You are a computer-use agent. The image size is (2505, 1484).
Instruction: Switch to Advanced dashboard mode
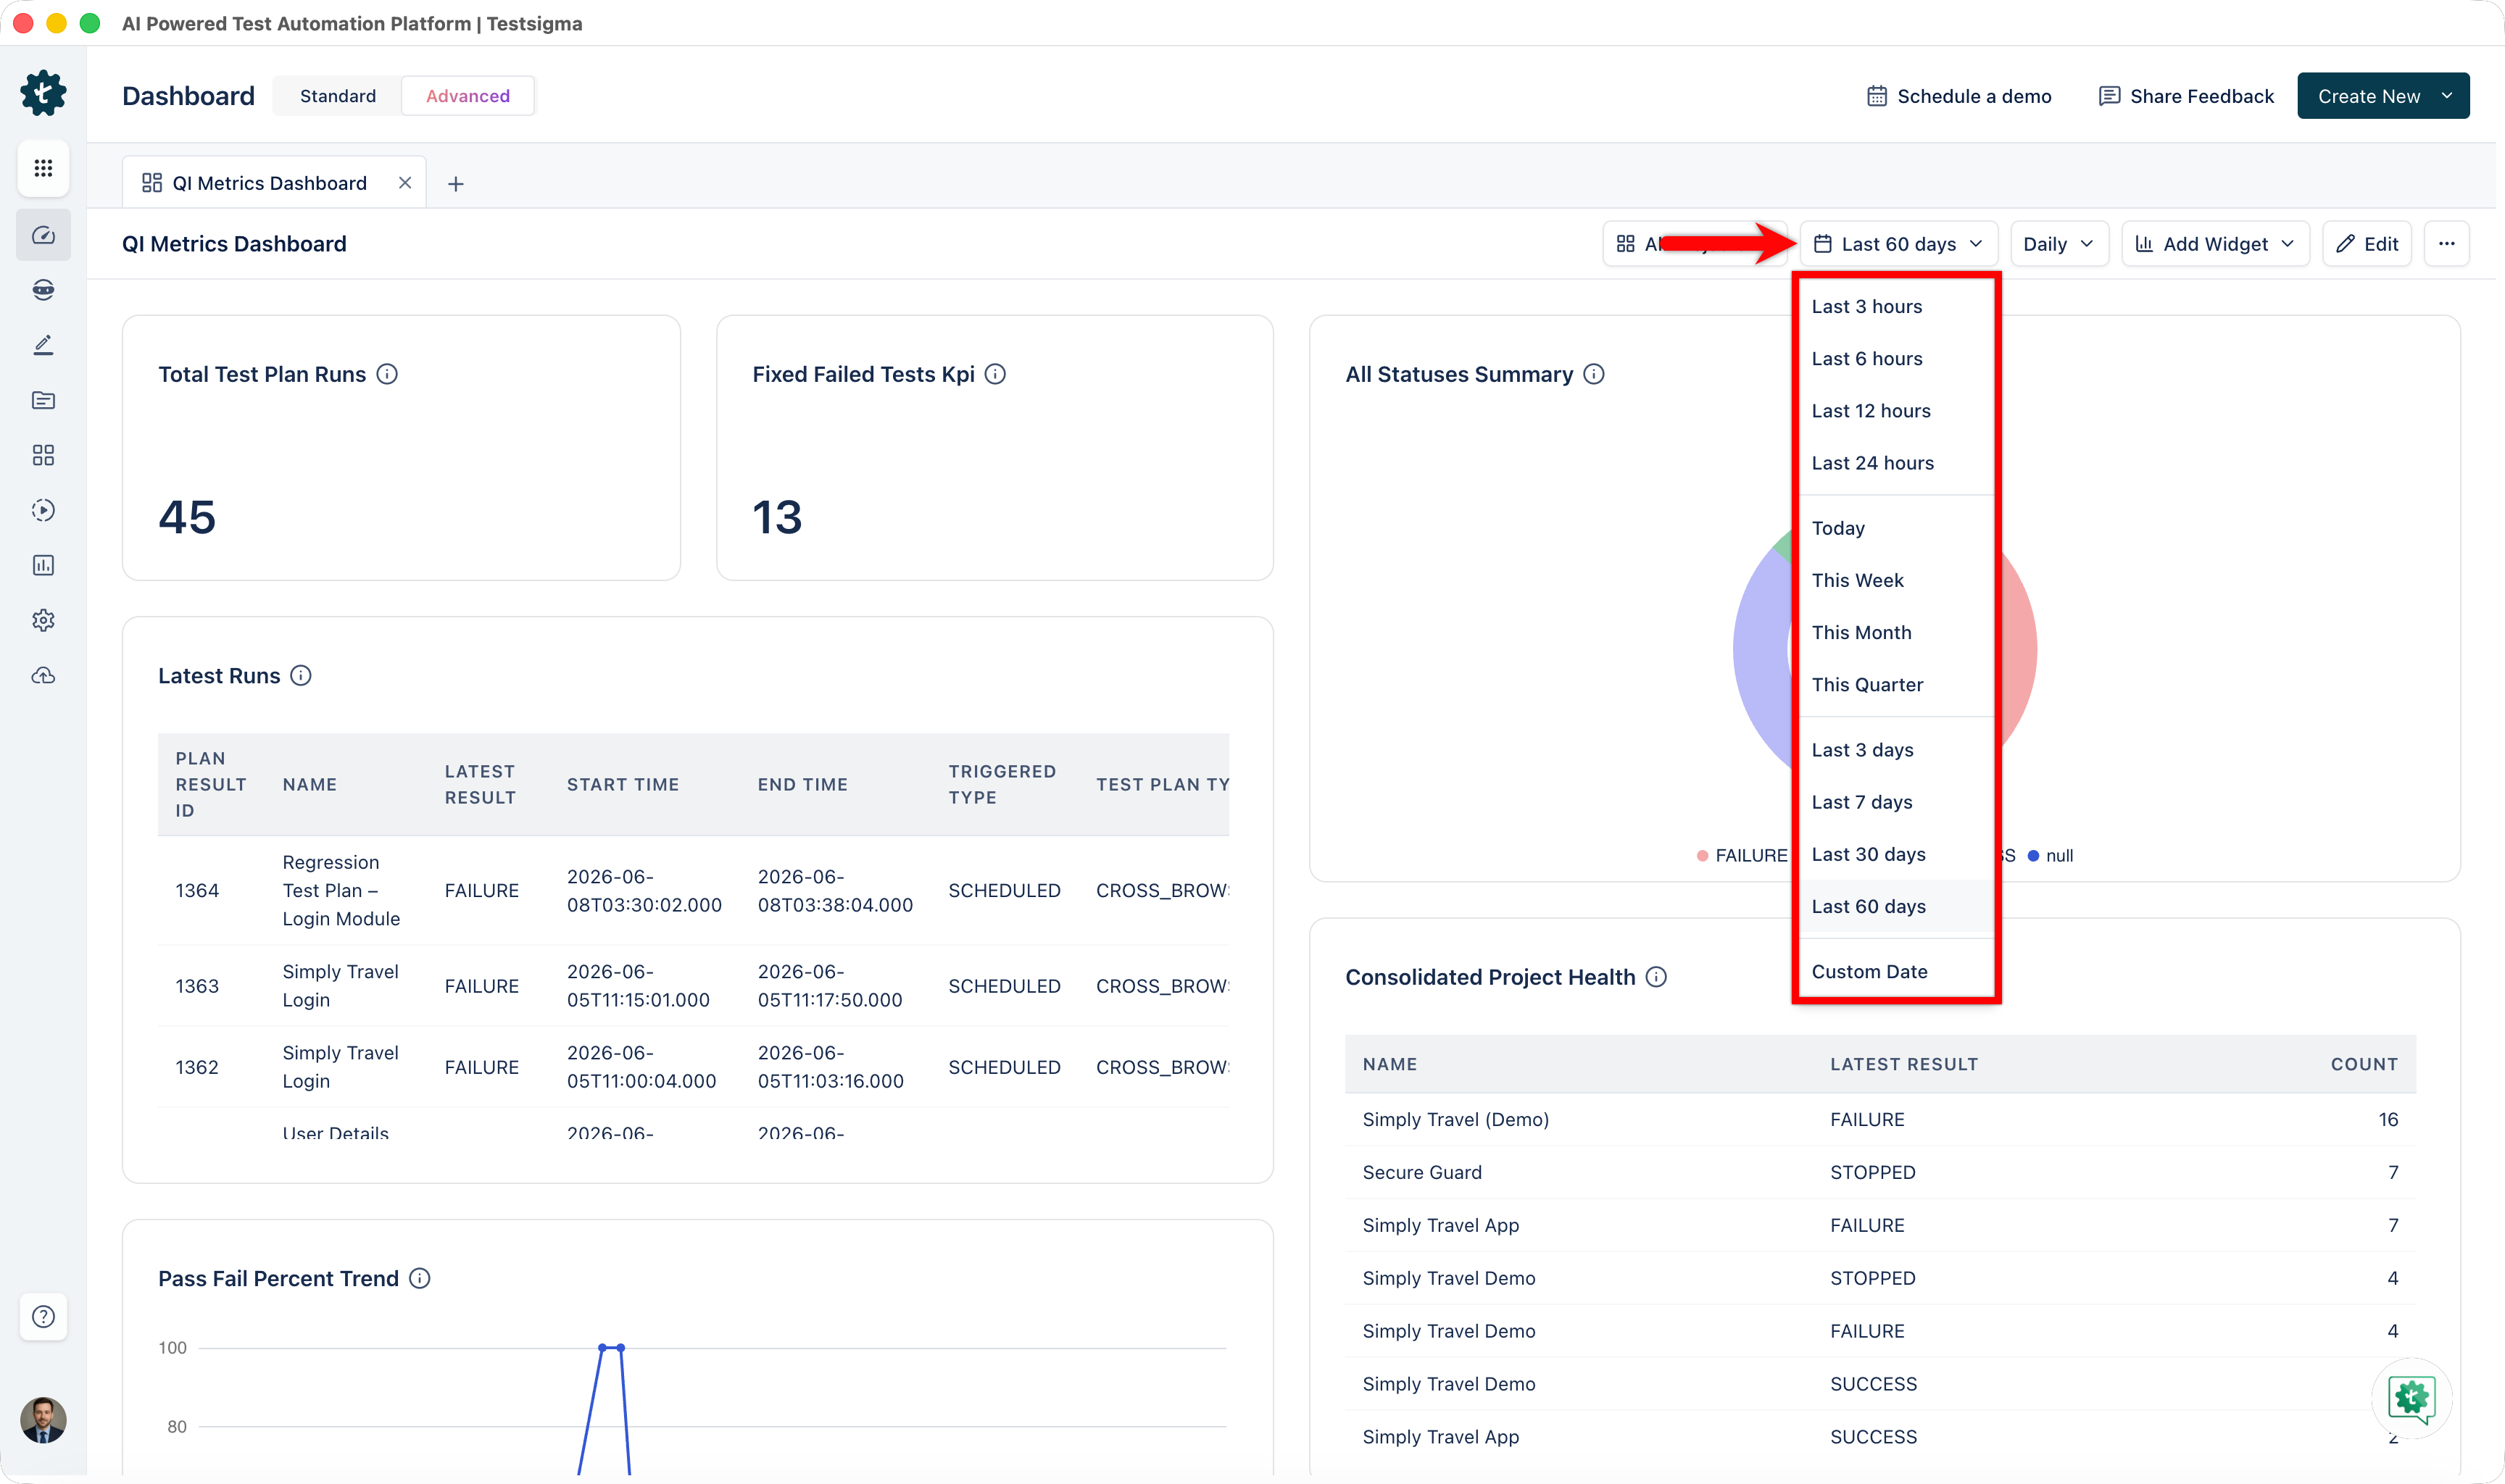(x=468, y=96)
